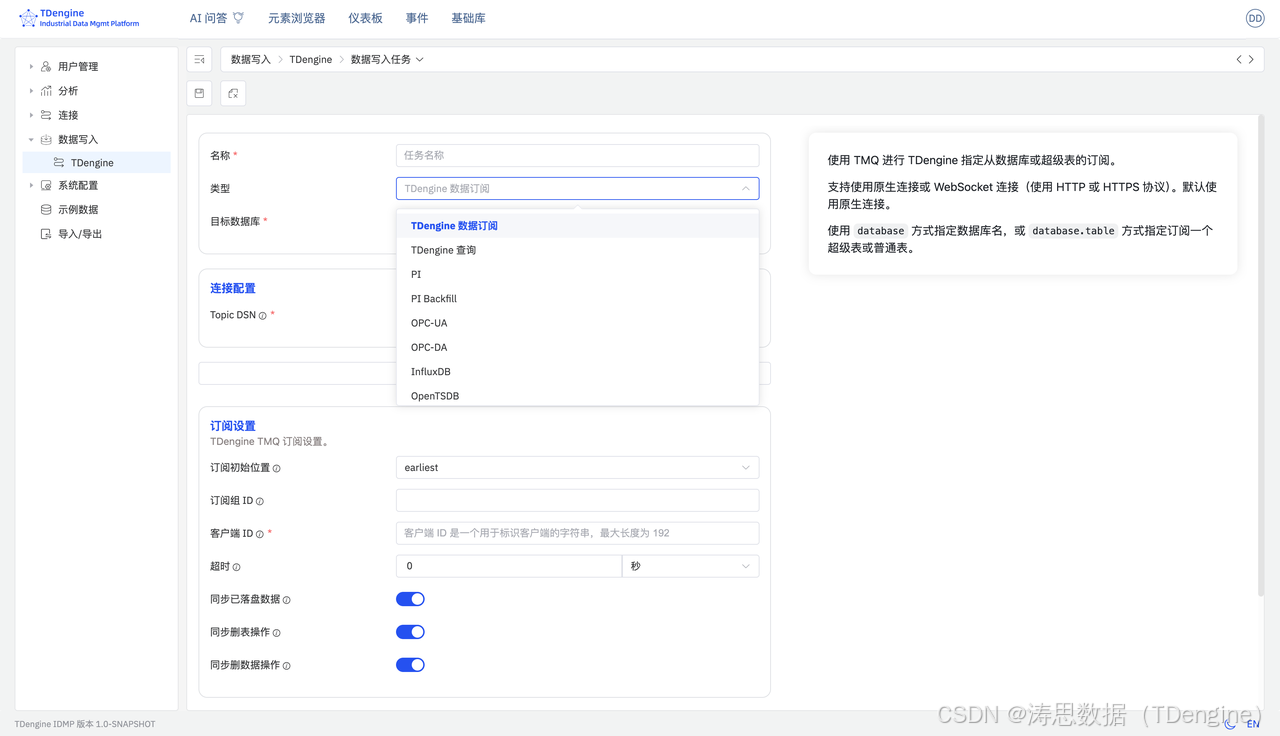Click the 订阅组 ID input field
The width and height of the screenshot is (1280, 736).
click(577, 500)
